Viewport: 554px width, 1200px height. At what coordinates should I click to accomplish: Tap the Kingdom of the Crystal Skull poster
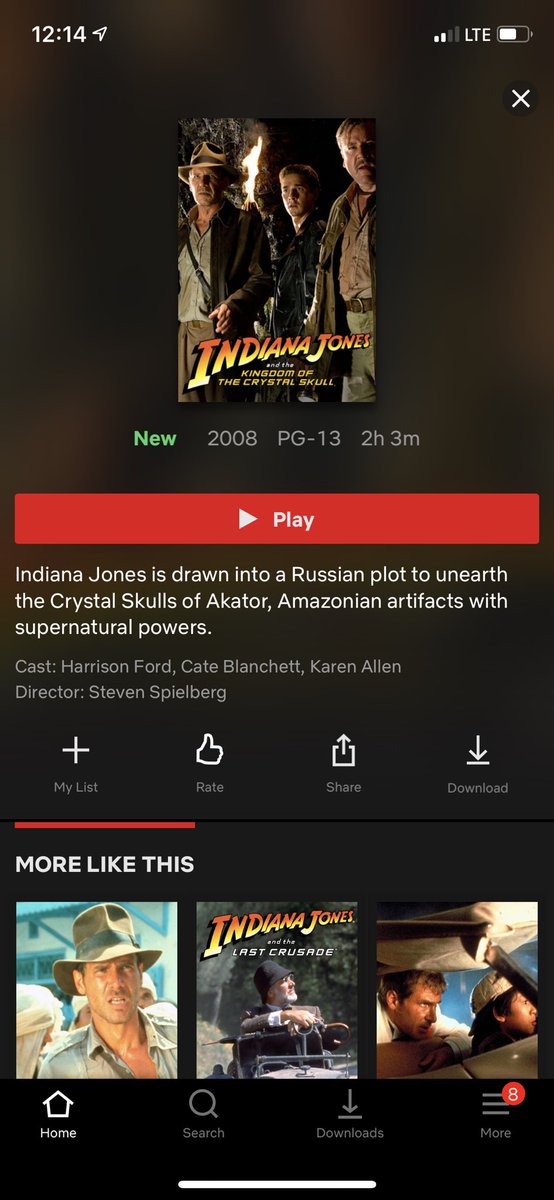277,260
